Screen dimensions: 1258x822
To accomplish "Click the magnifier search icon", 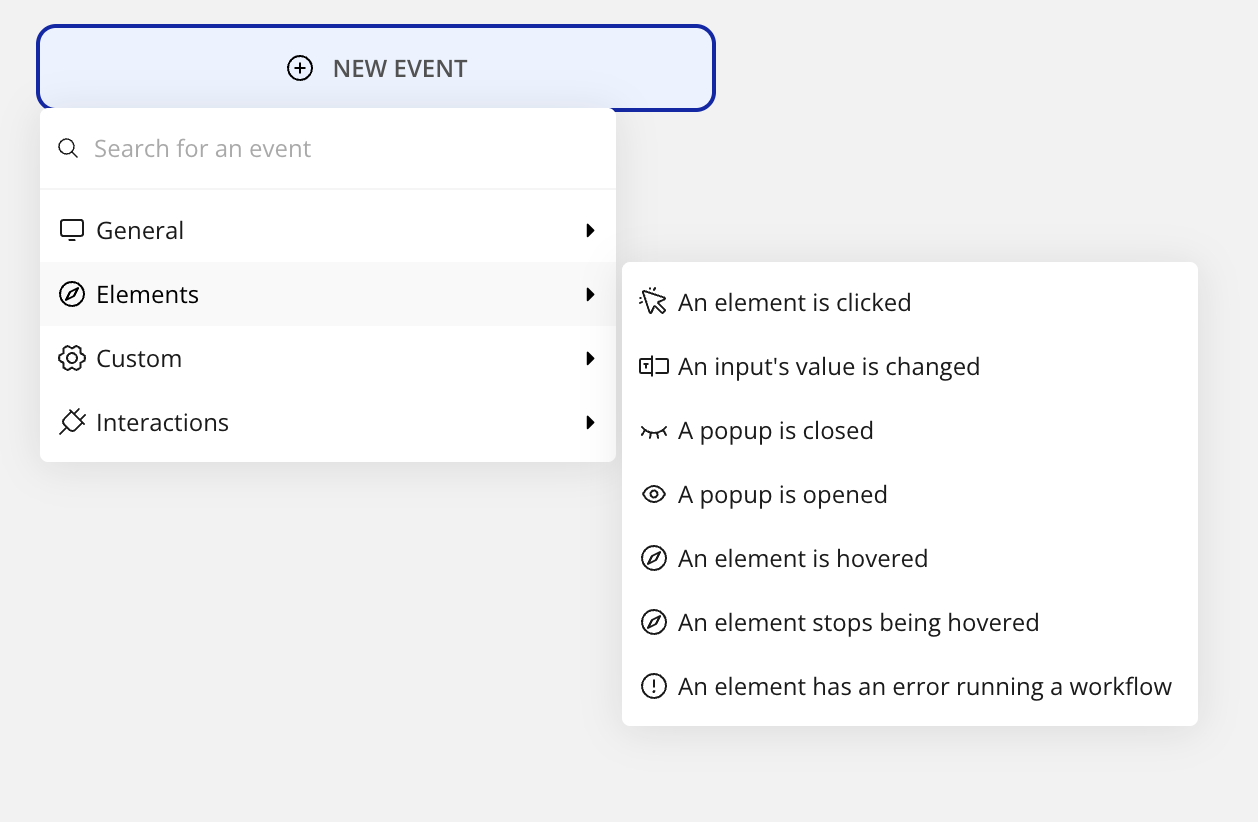I will (x=68, y=149).
